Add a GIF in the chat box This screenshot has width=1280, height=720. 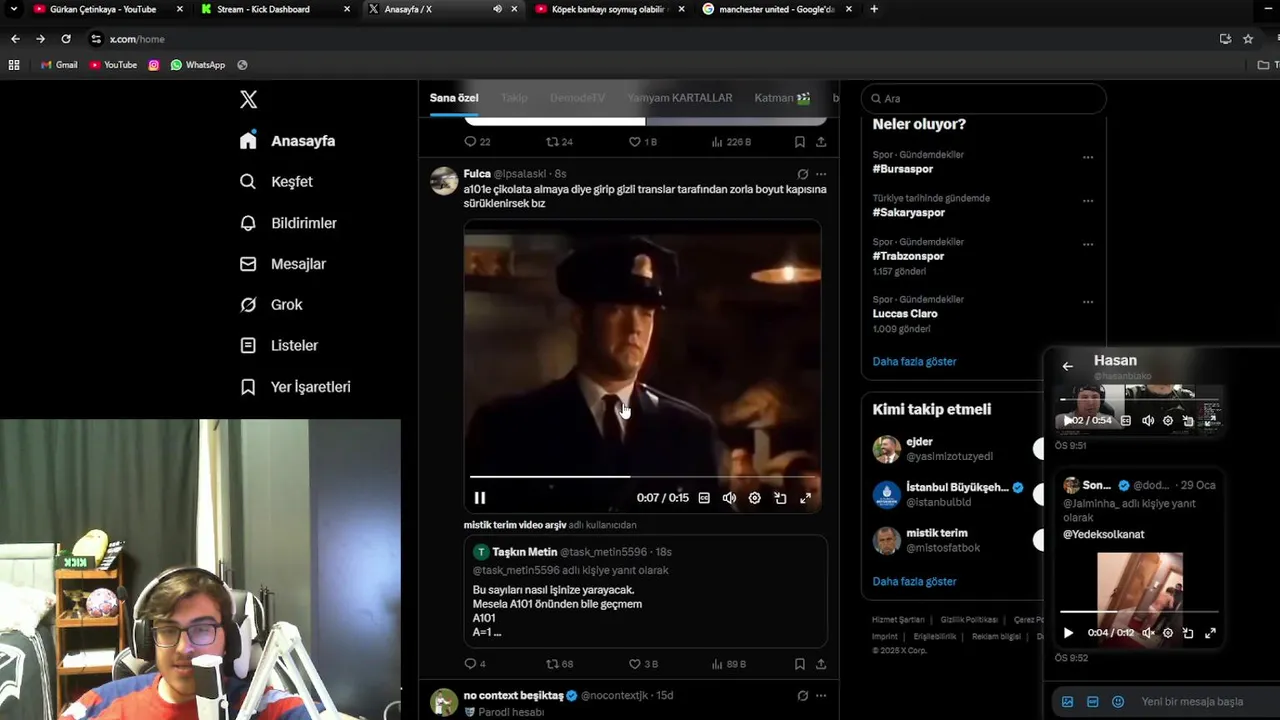1092,702
